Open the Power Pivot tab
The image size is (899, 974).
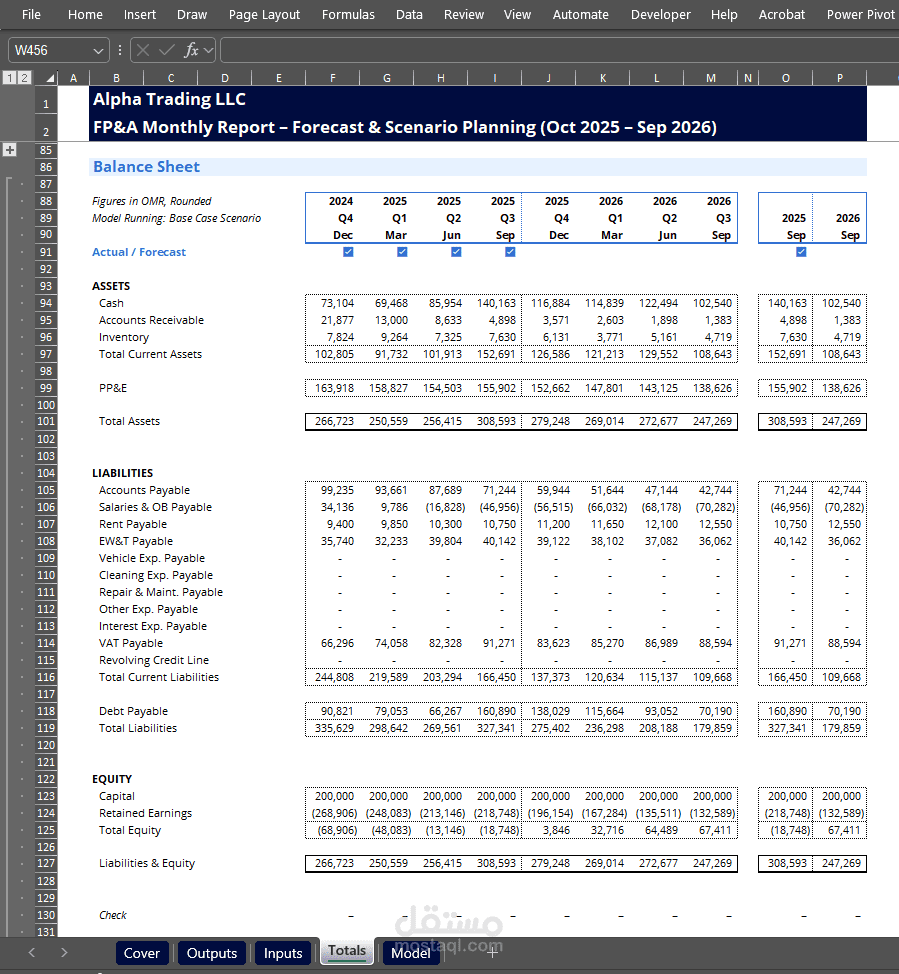(860, 14)
